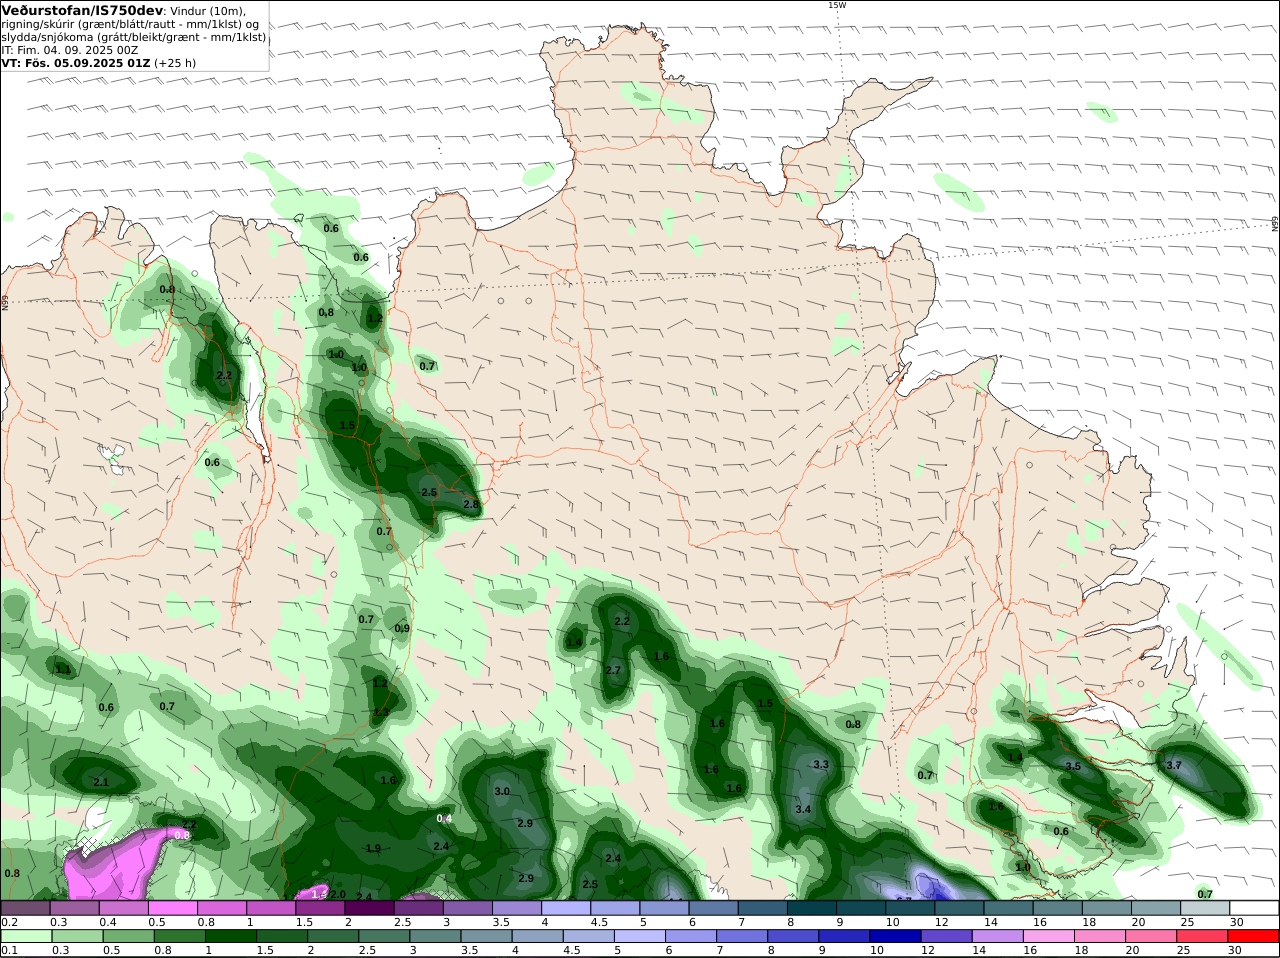Click the '66N' latitude label at right edge
The image size is (1280, 958).
[x=1275, y=223]
